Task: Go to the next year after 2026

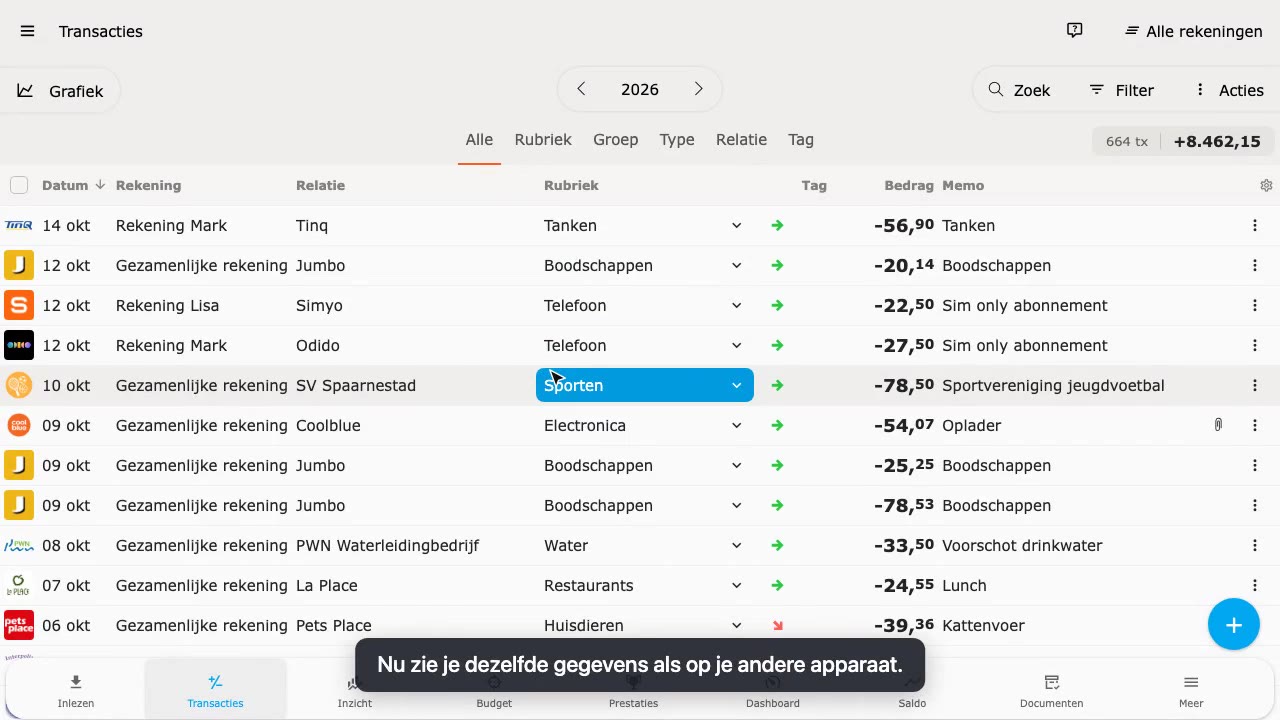Action: click(x=699, y=89)
